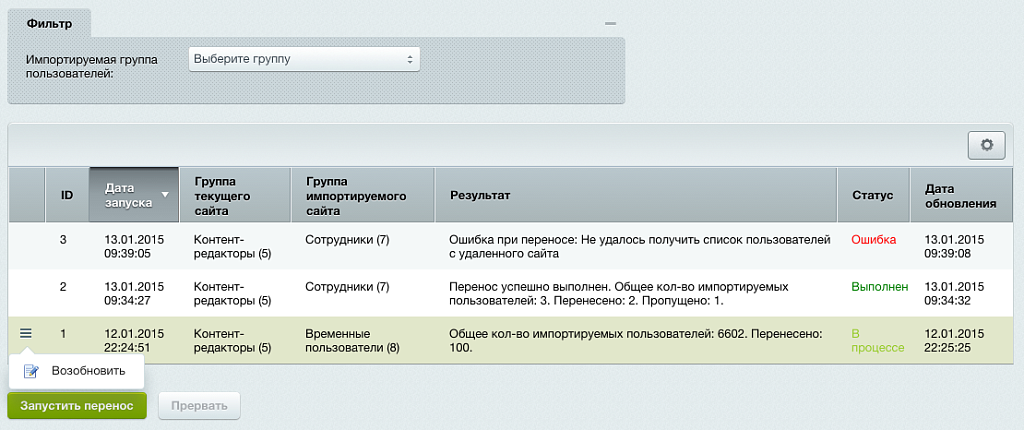Open the grid settings gear button
The width and height of the screenshot is (1024, 430).
[x=986, y=145]
